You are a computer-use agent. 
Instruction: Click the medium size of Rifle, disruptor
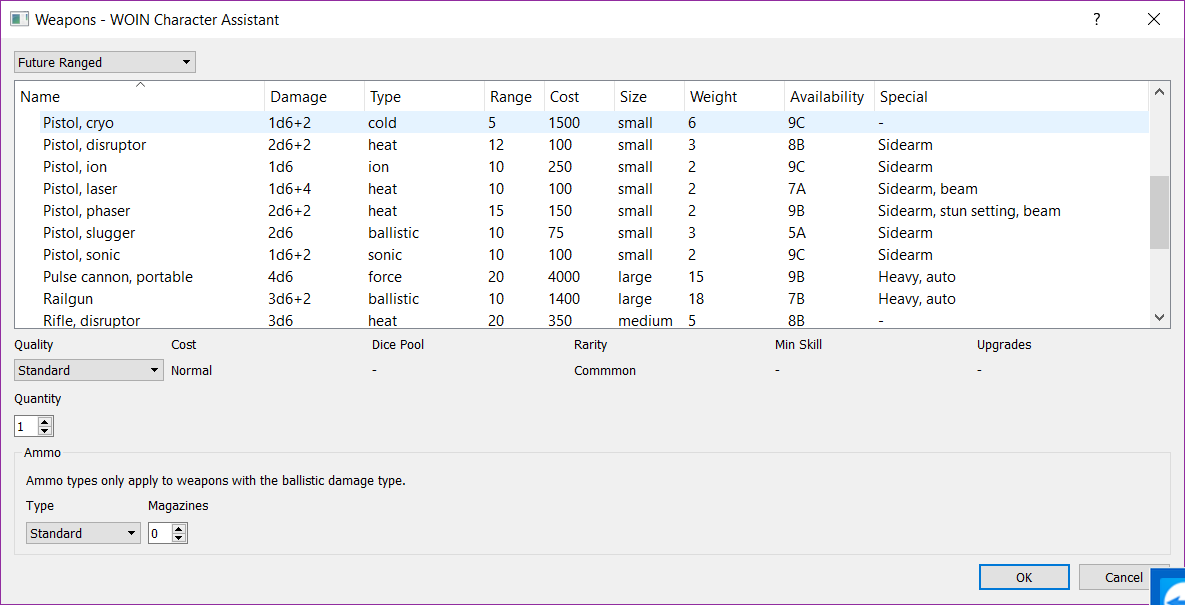645,321
